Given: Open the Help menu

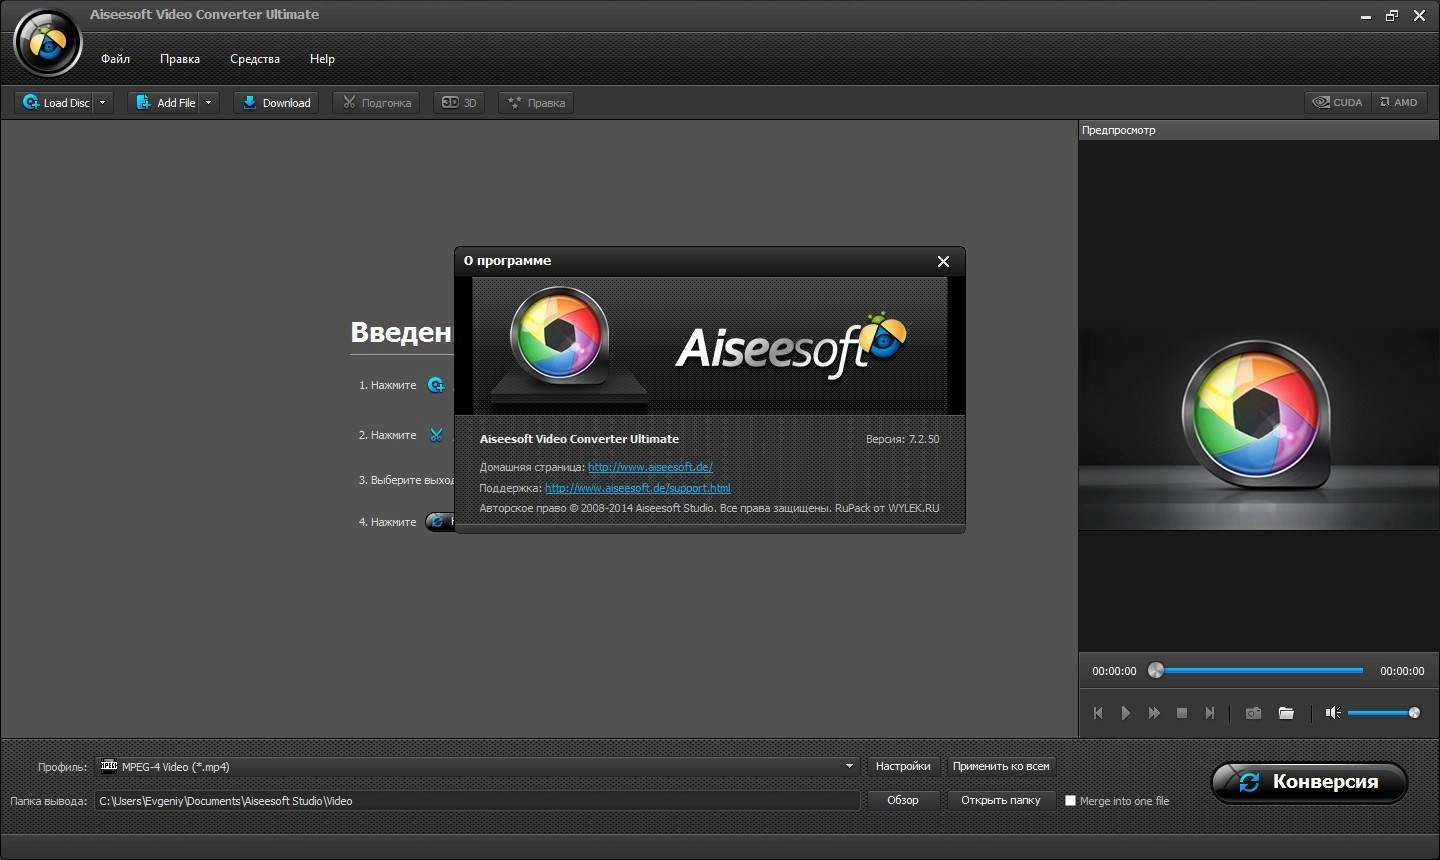Looking at the screenshot, I should (322, 59).
